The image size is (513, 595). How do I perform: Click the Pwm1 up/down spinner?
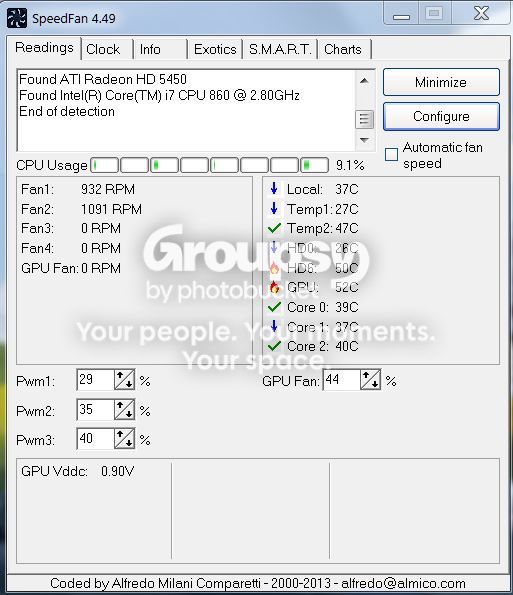pyautogui.click(x=124, y=379)
